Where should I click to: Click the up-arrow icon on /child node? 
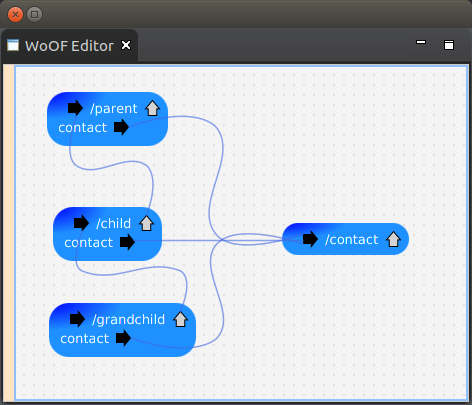point(146,223)
